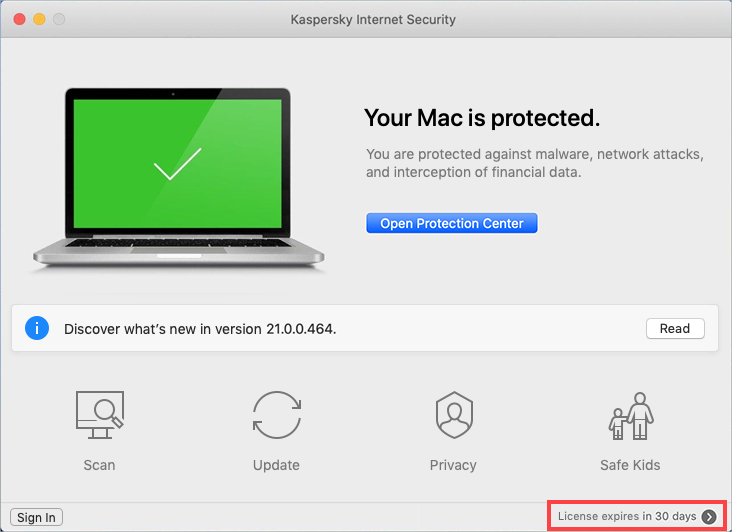Click the Sign In button

pyautogui.click(x=36, y=517)
